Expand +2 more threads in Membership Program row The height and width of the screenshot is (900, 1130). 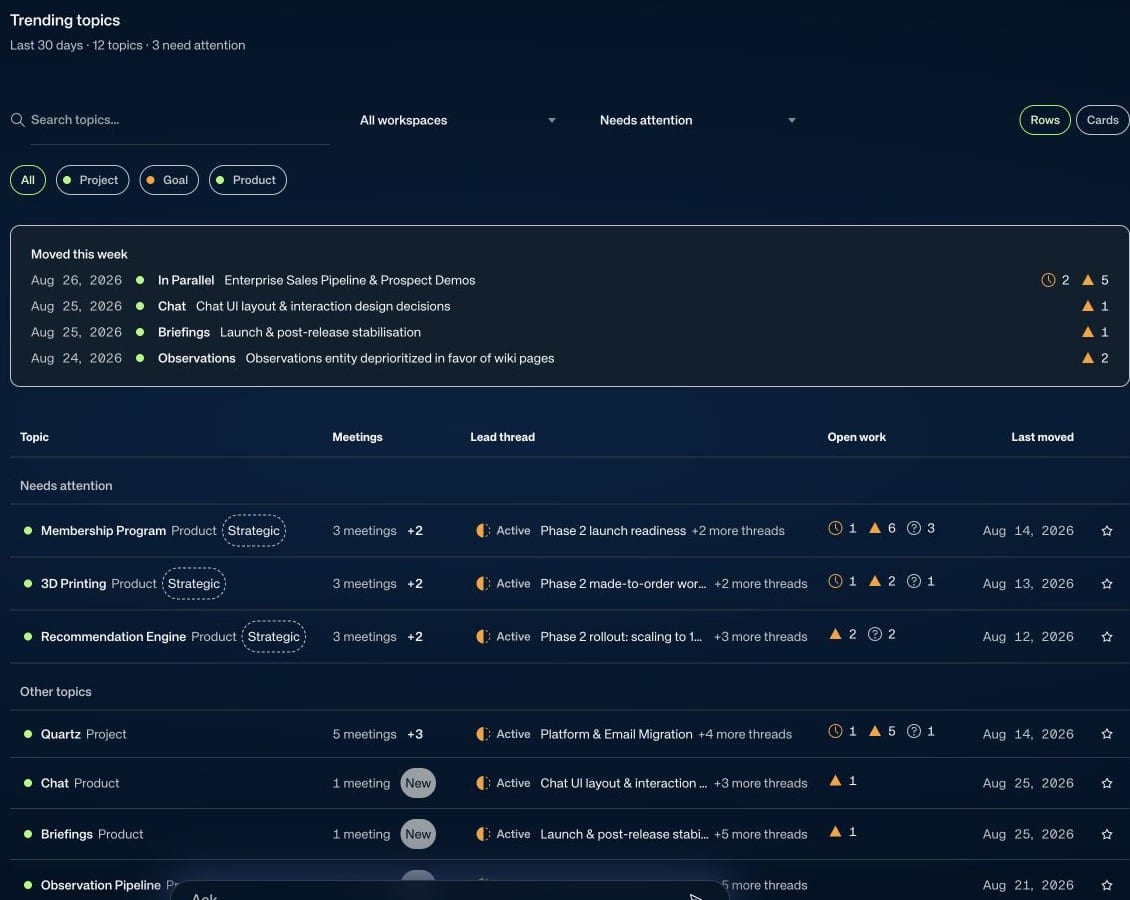738,531
